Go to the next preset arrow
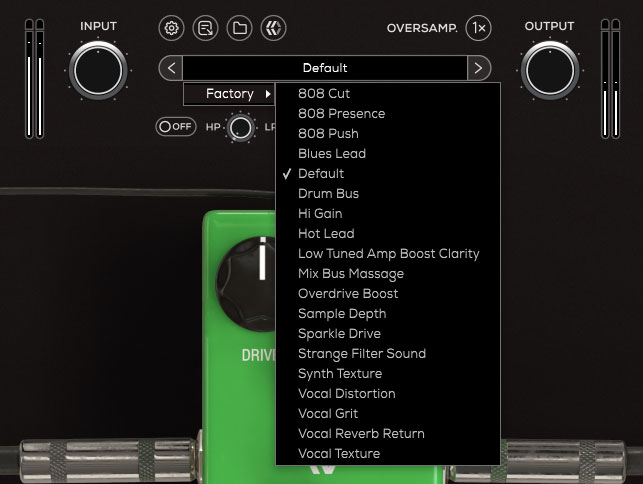 click(479, 68)
